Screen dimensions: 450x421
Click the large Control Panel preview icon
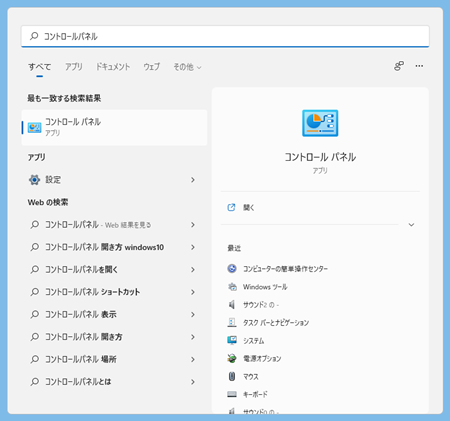[x=320, y=123]
